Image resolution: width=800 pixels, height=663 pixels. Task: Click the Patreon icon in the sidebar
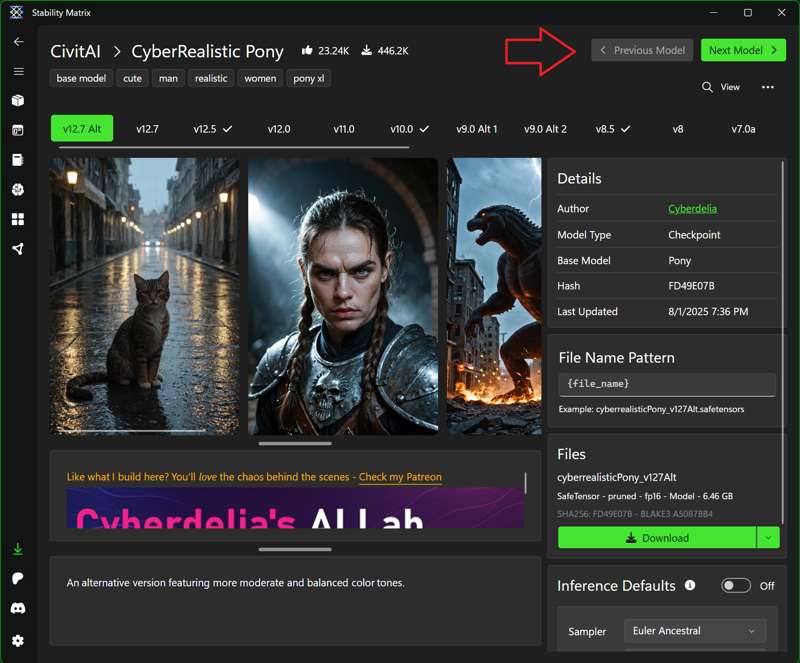(x=18, y=579)
